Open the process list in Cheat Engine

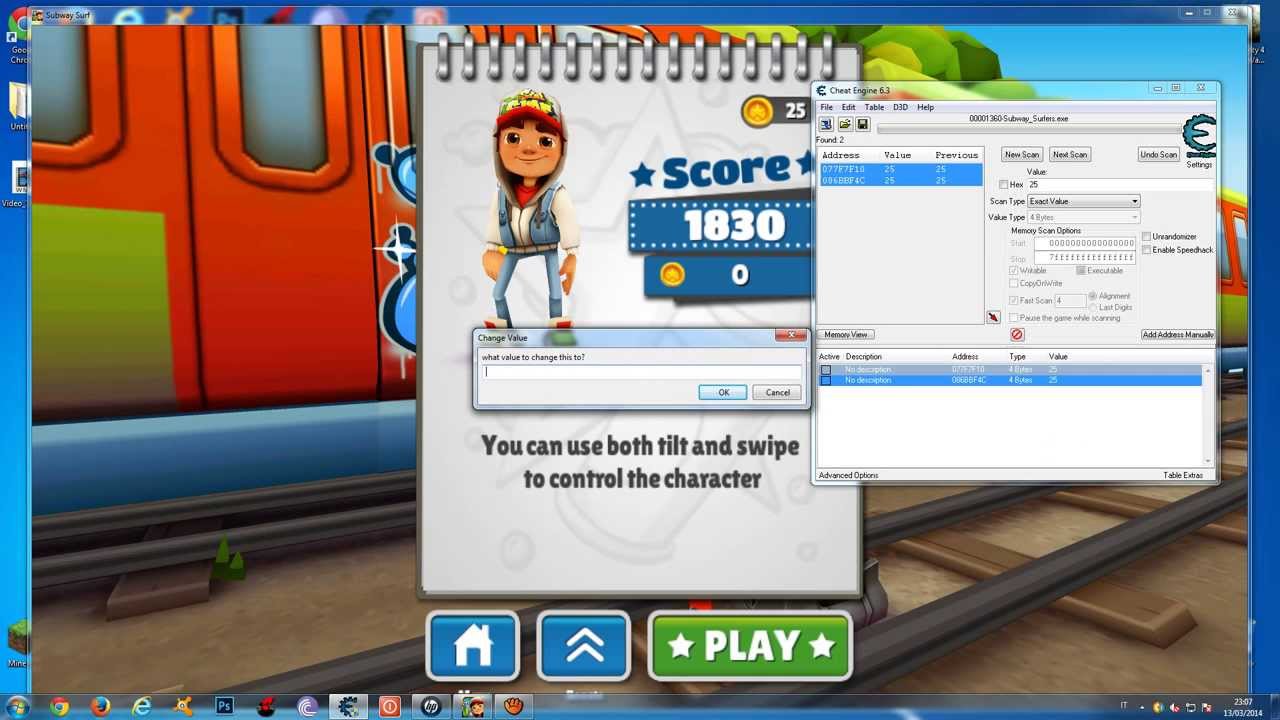(826, 124)
